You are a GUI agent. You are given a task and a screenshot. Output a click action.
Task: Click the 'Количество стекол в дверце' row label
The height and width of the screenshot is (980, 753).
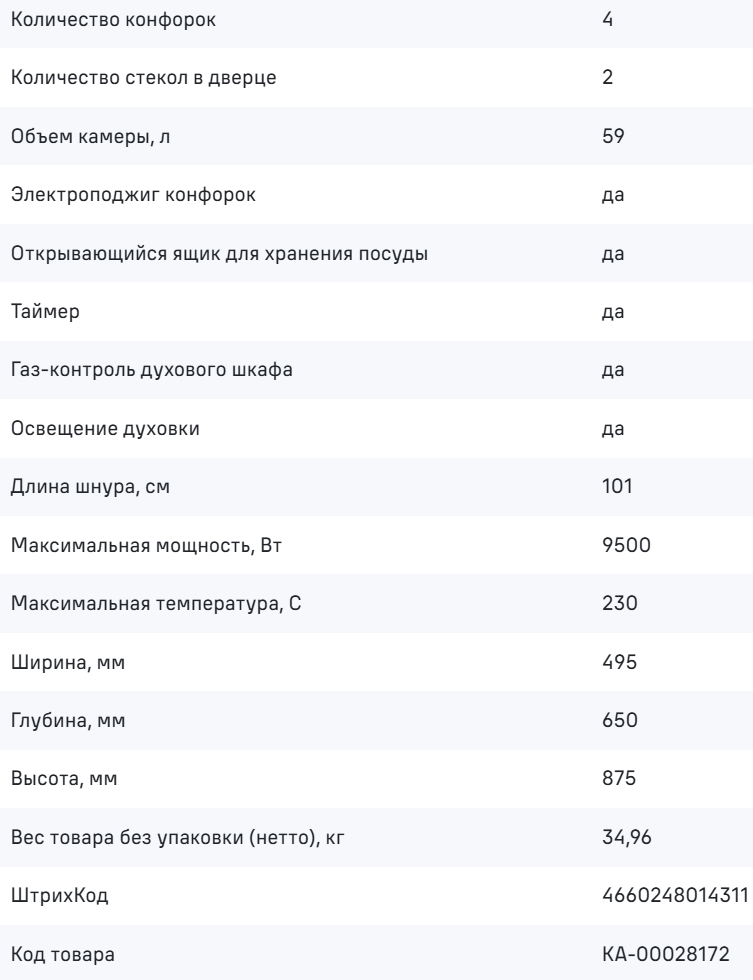point(113,78)
